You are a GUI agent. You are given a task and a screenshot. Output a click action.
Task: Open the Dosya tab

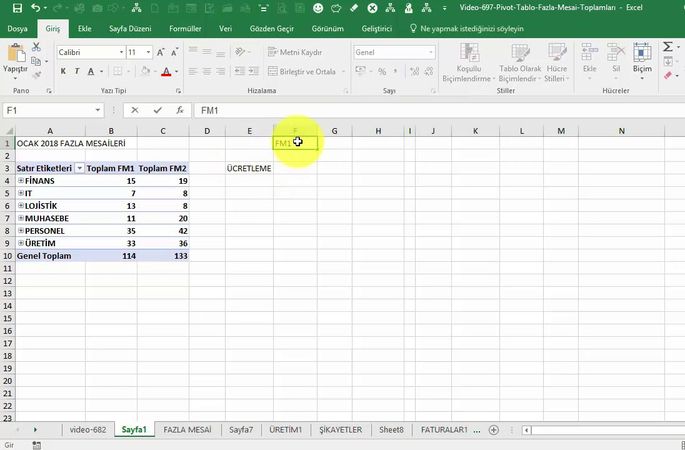pos(17,29)
